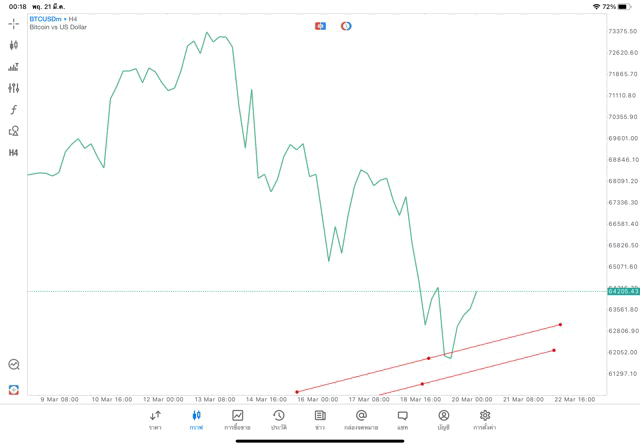The image size is (640, 447).
Task: Open the drawing objects shapes icon
Action: [x=14, y=131]
